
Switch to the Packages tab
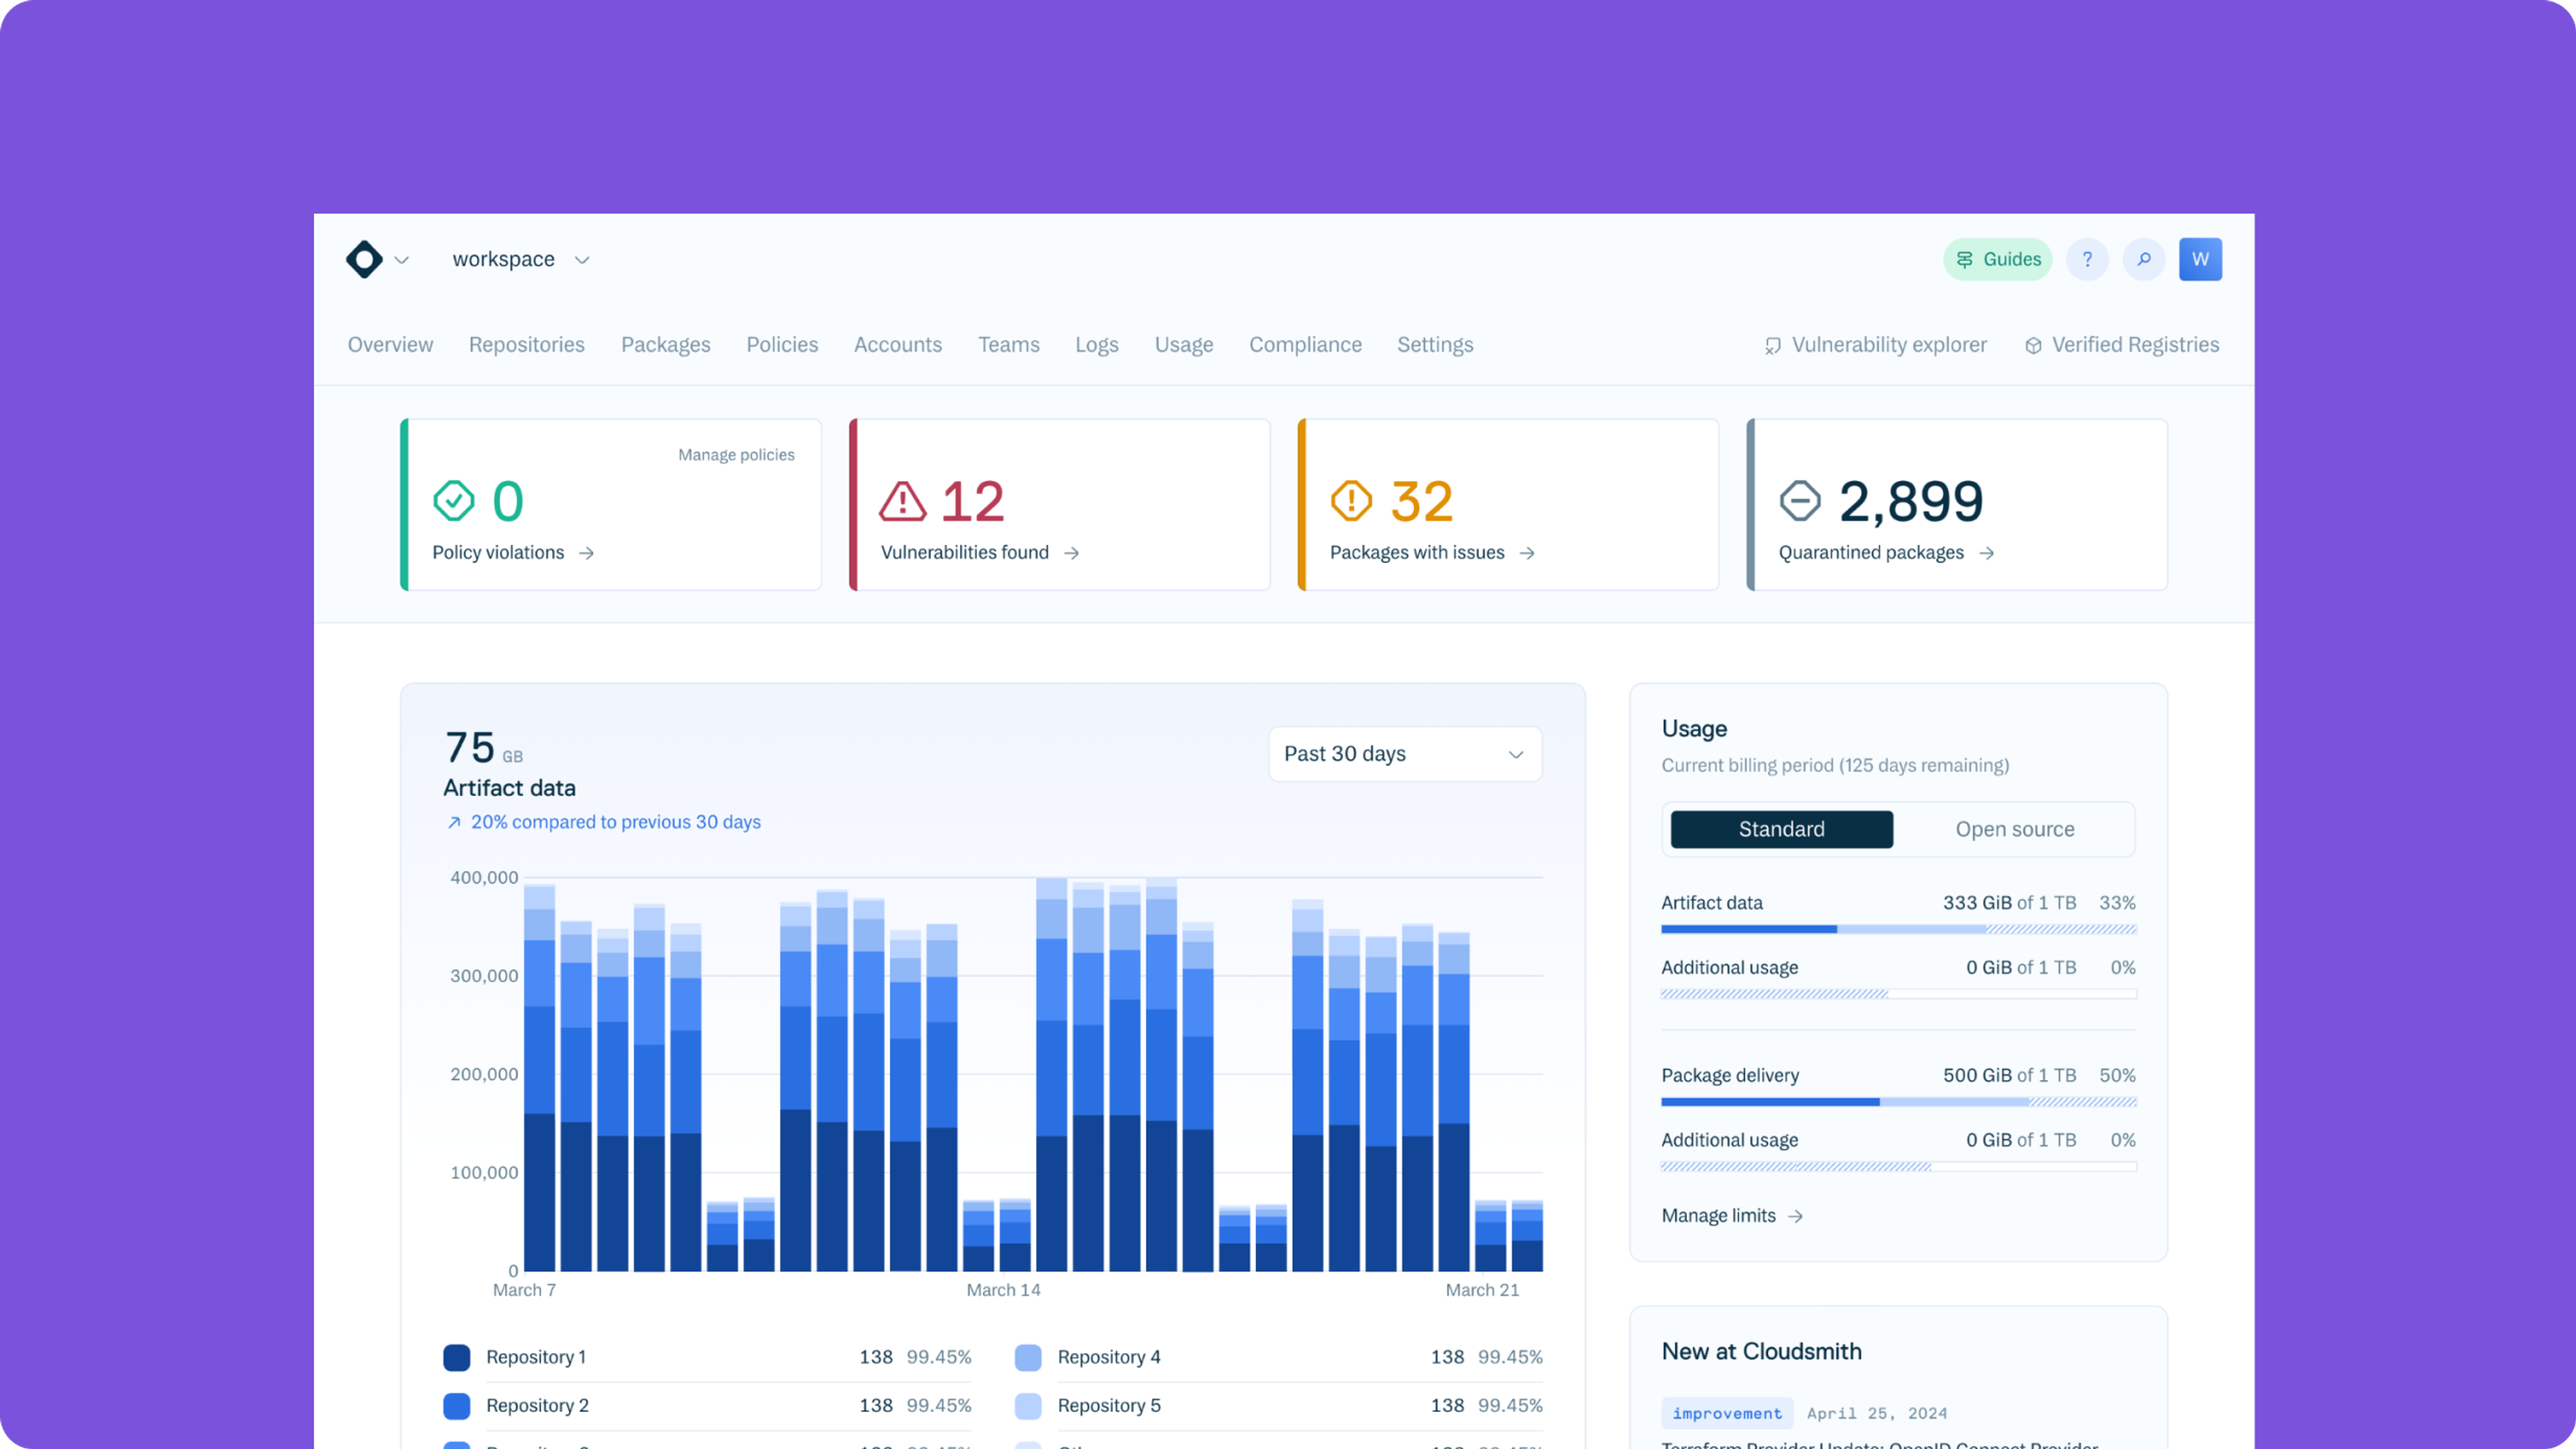665,345
